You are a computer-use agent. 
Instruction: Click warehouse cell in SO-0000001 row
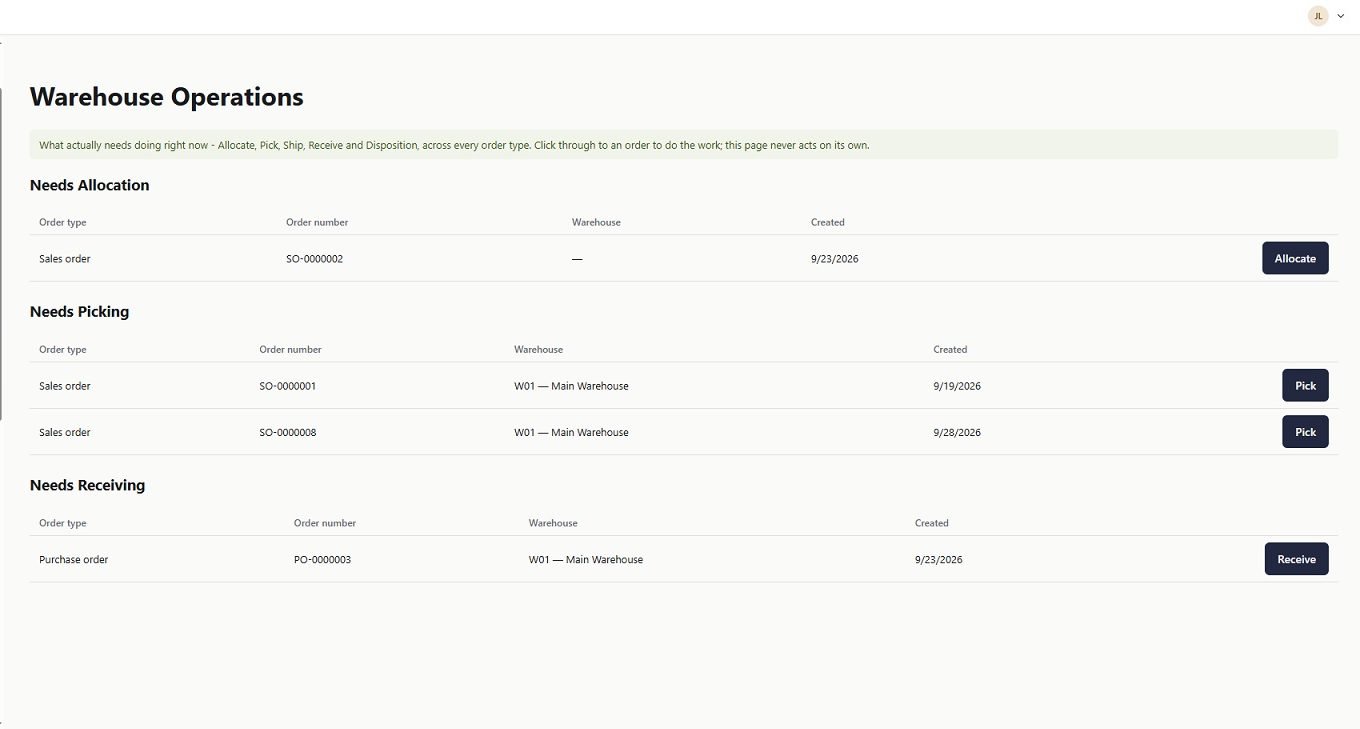[571, 386]
